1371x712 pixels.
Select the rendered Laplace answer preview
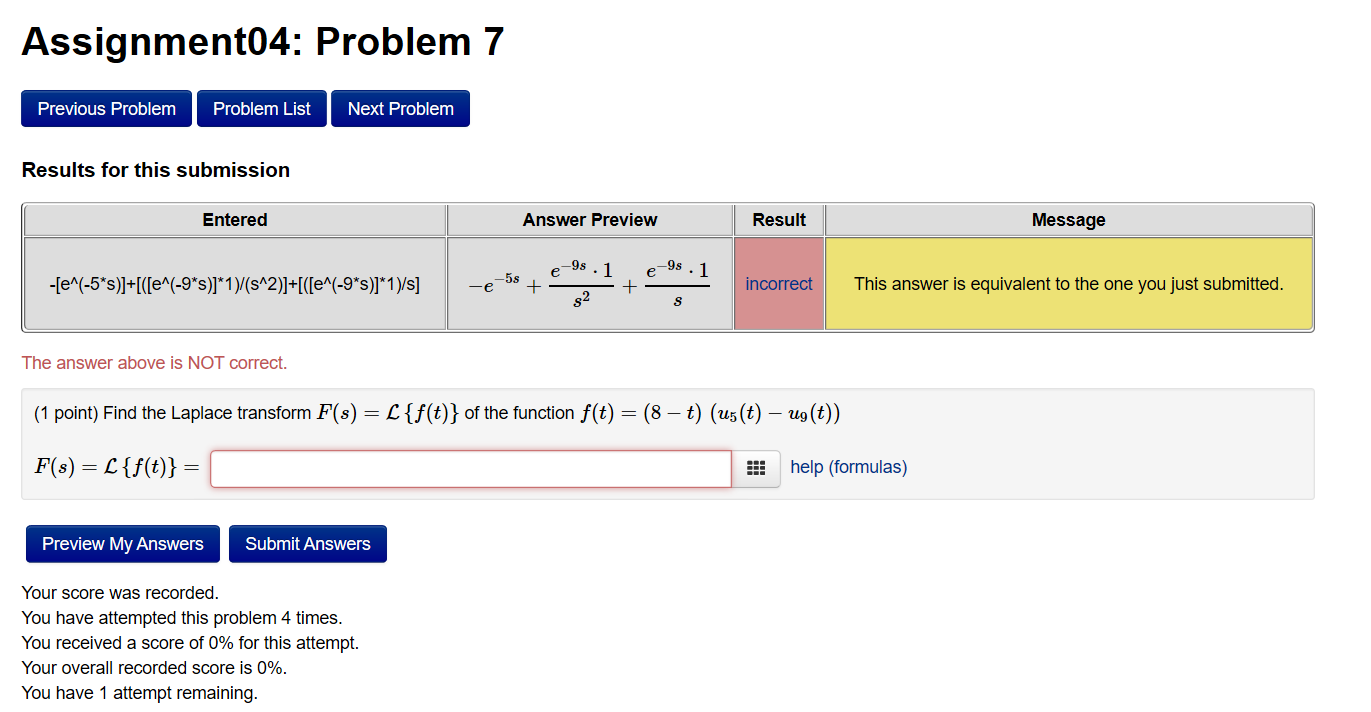[589, 283]
